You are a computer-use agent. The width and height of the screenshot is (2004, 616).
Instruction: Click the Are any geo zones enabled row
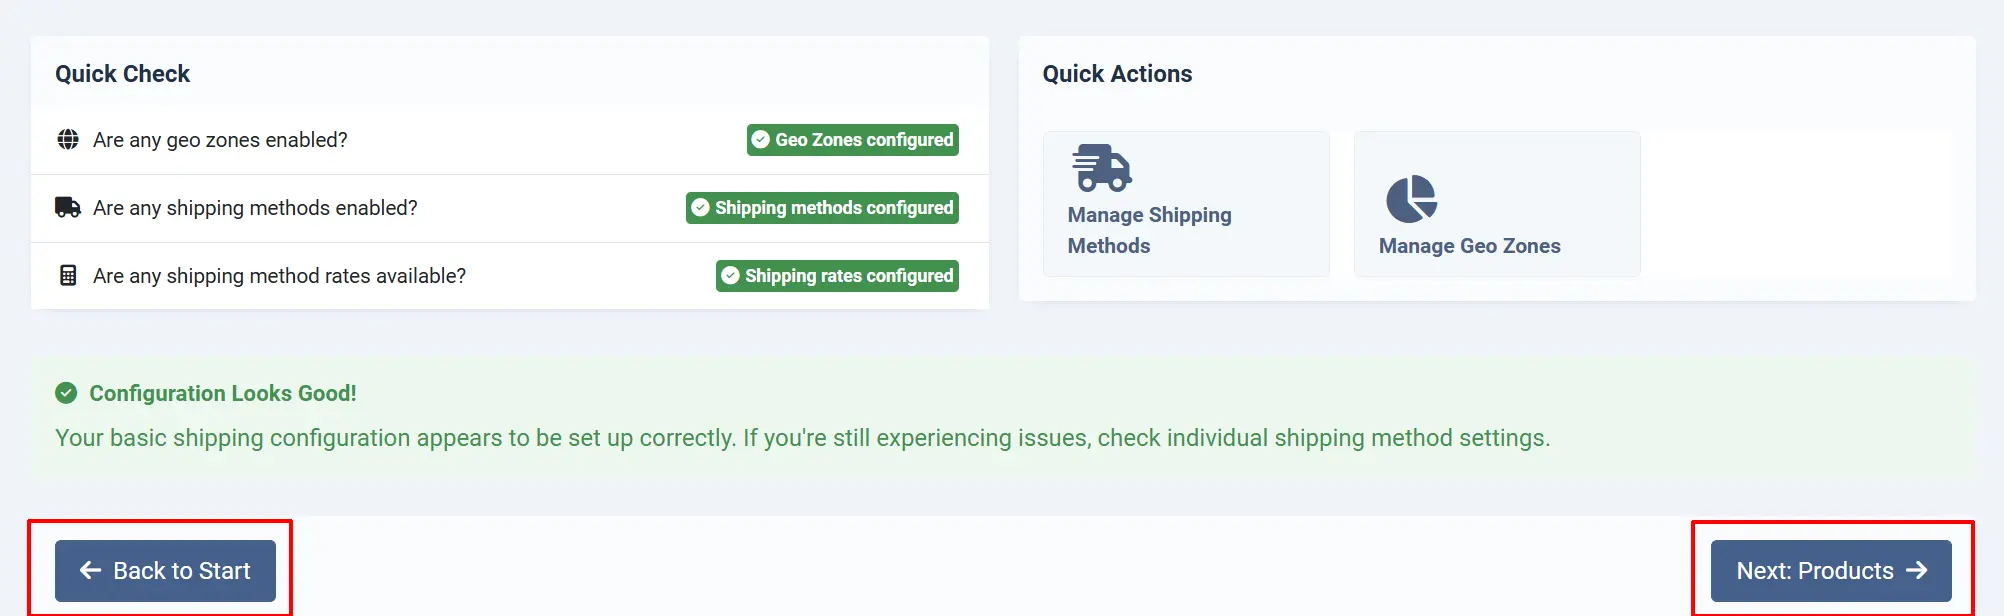coord(510,140)
